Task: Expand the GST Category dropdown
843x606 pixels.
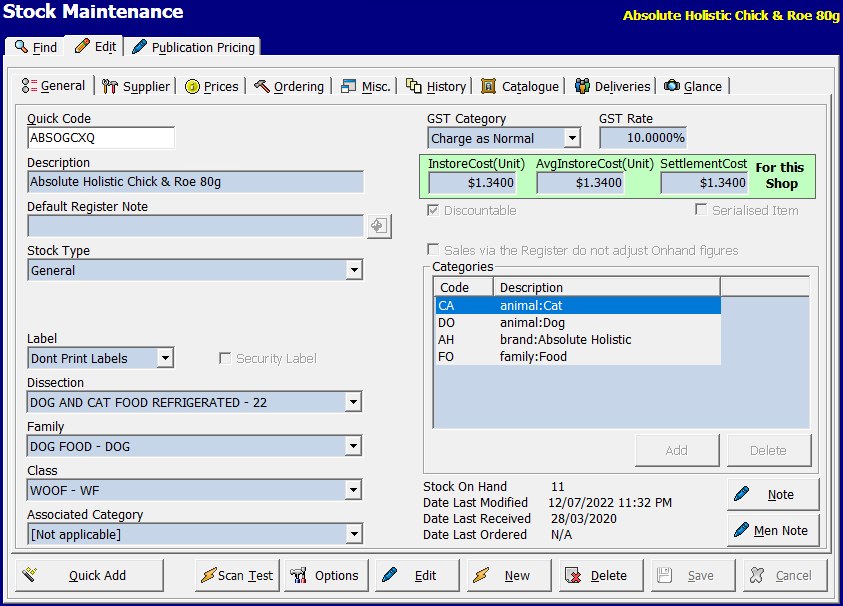Action: point(571,138)
